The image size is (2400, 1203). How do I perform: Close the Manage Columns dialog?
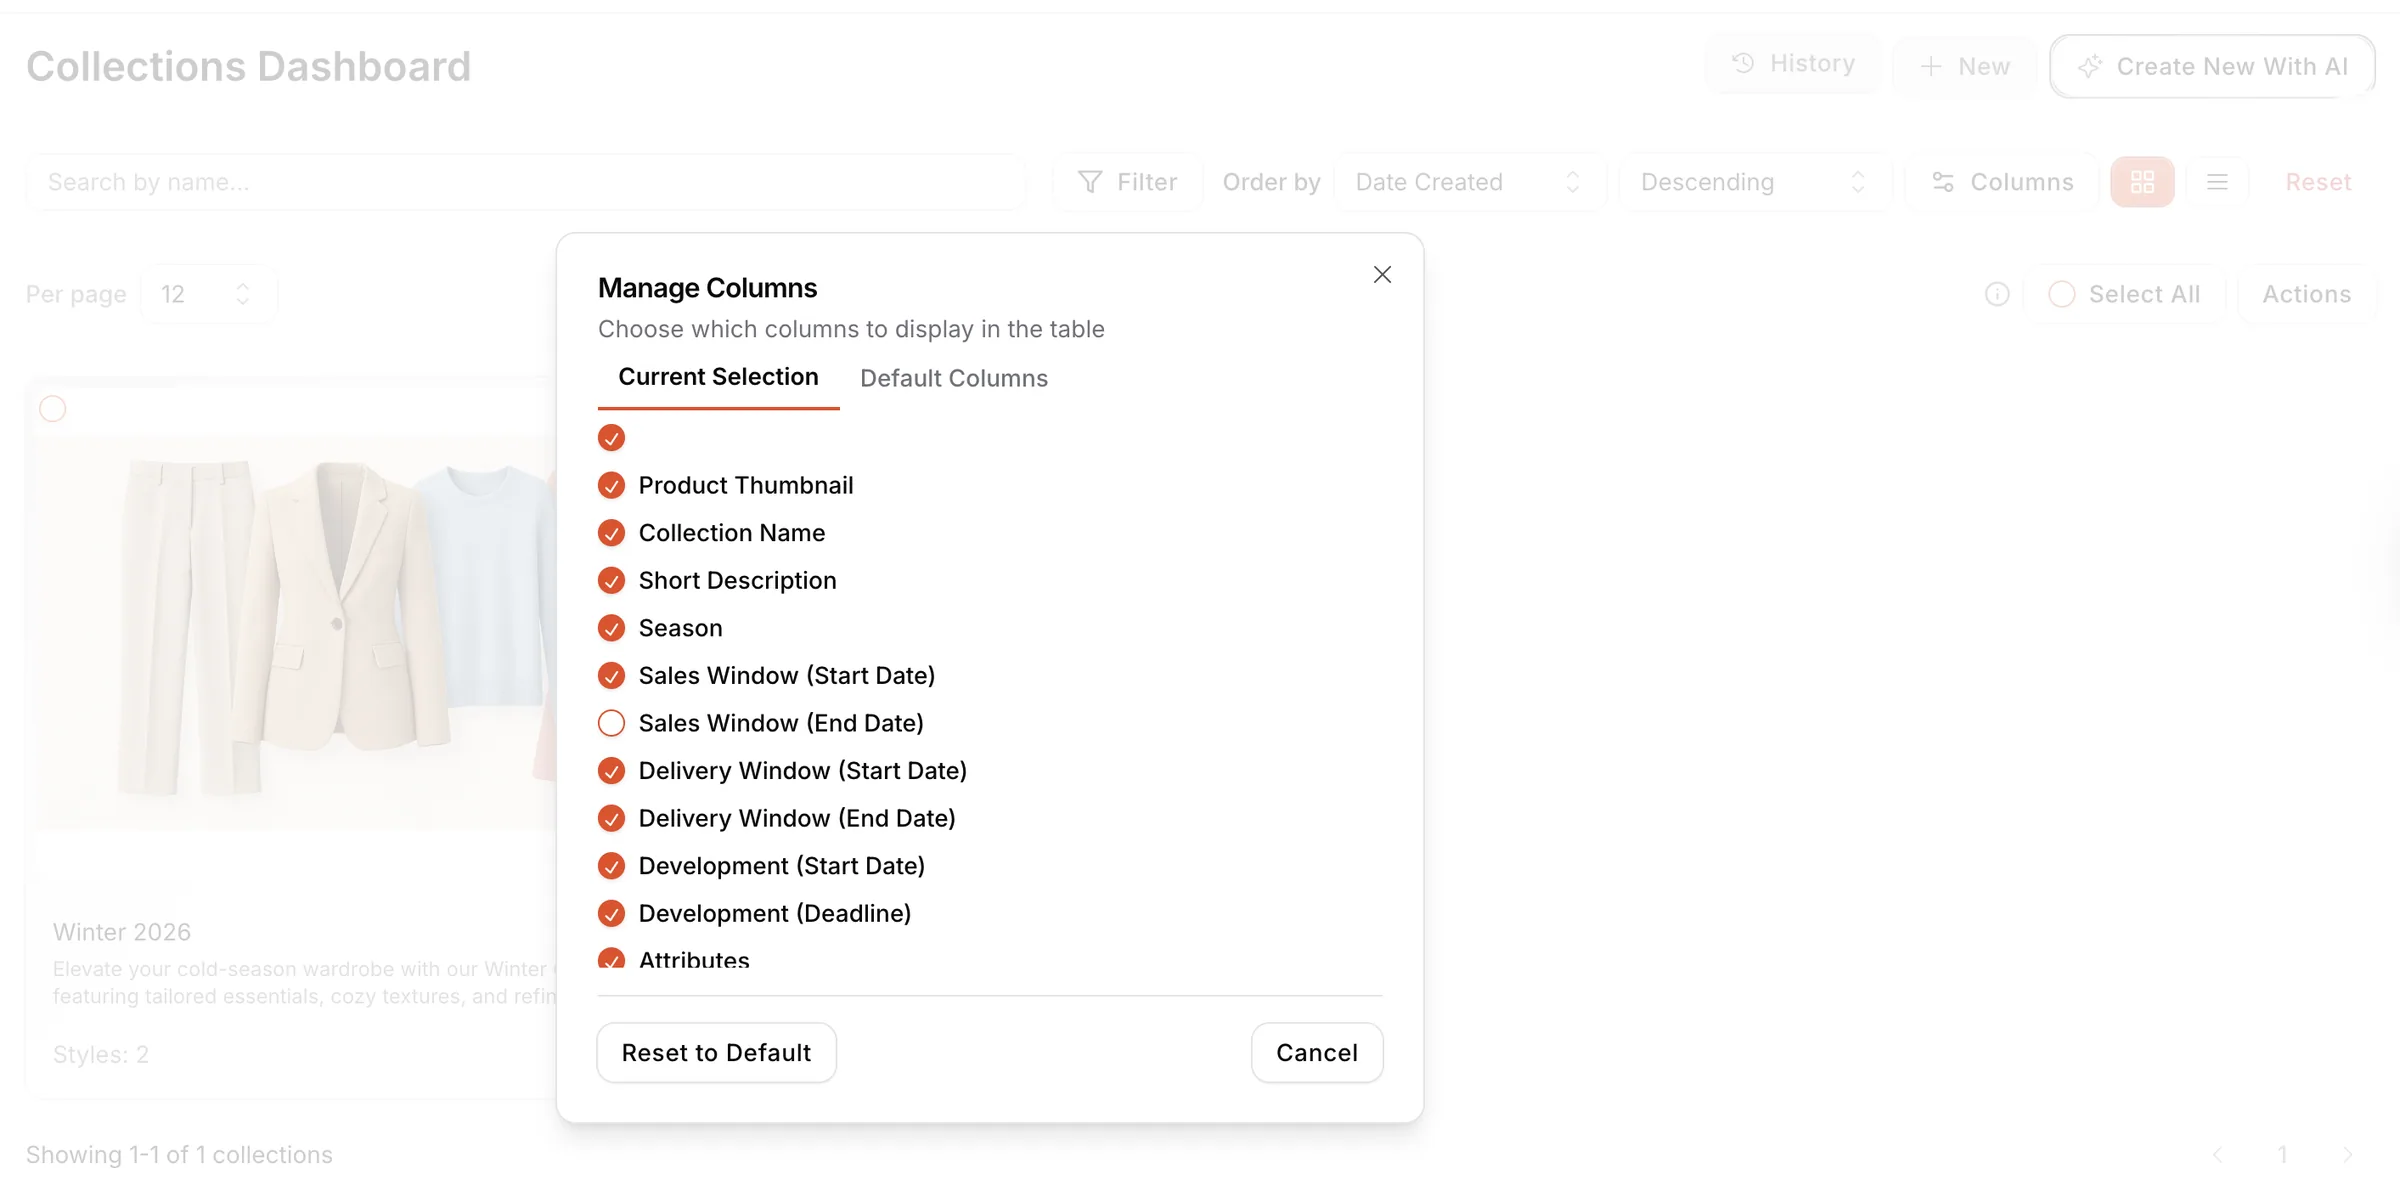(x=1382, y=275)
